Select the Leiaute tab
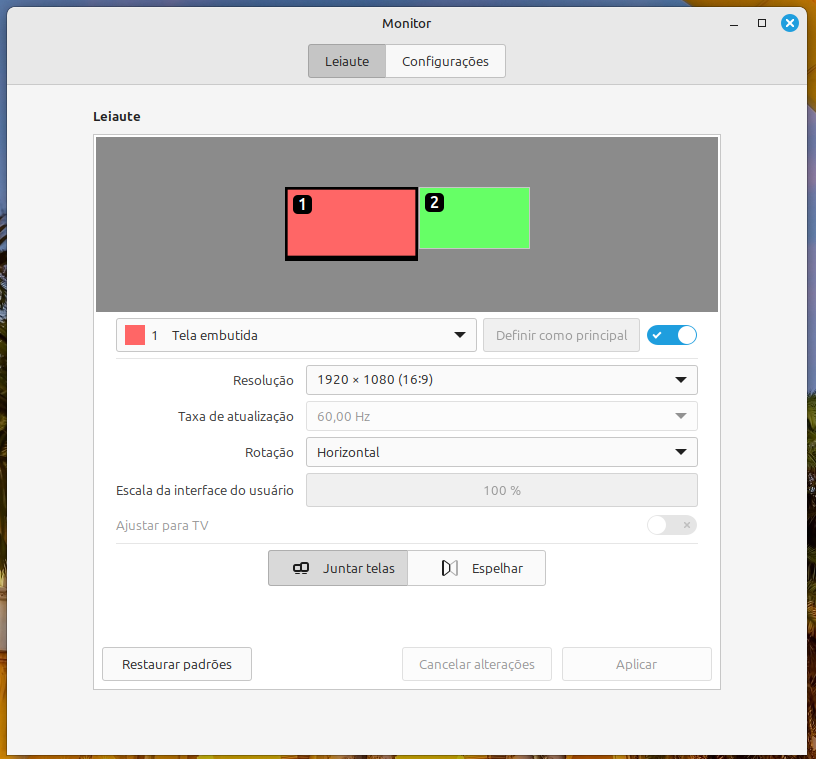This screenshot has width=816, height=759. pyautogui.click(x=347, y=61)
